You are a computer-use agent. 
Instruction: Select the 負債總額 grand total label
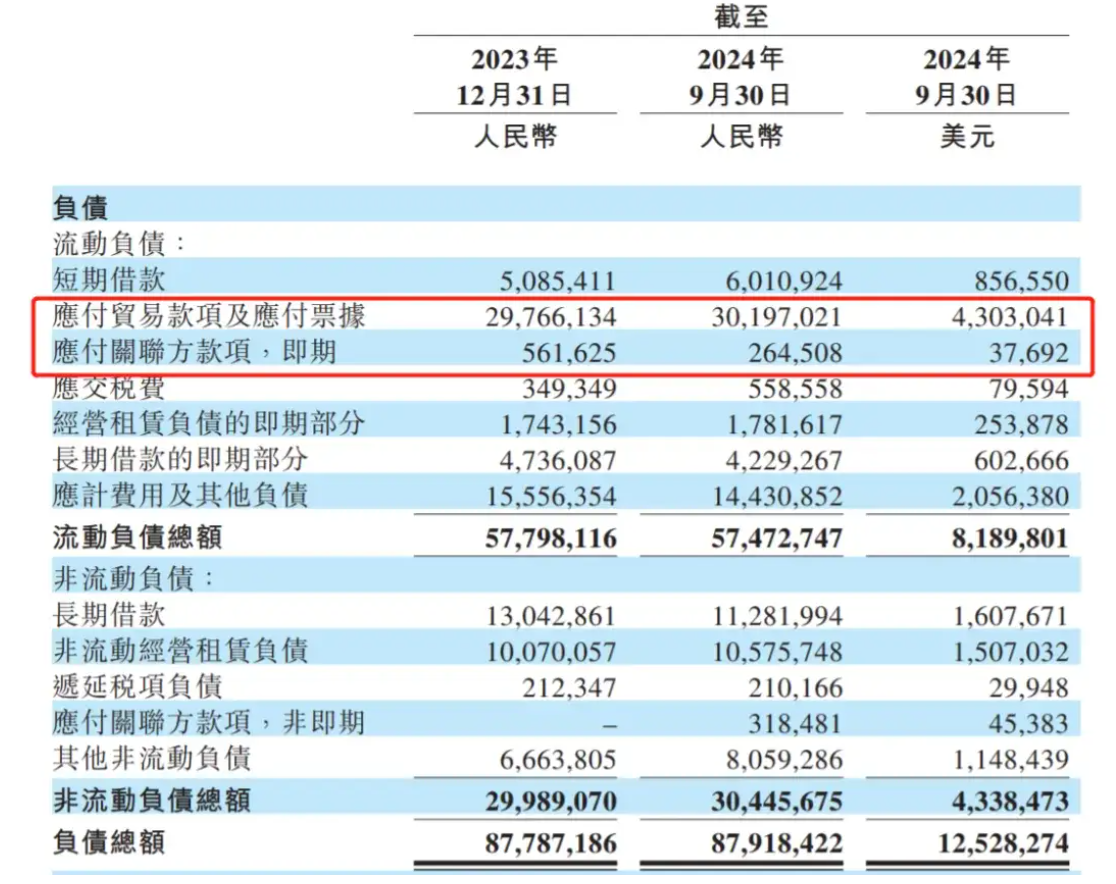point(109,842)
